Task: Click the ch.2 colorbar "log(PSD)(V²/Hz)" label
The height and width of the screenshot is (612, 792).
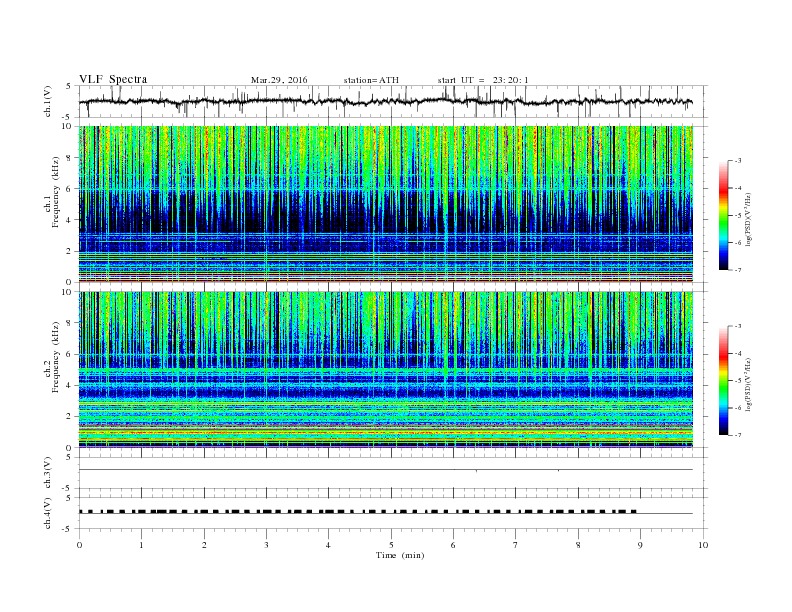Action: [748, 384]
